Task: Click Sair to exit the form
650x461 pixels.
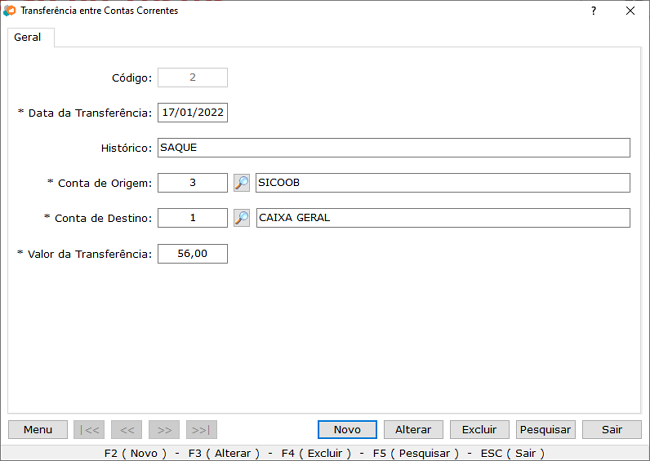Action: 611,429
